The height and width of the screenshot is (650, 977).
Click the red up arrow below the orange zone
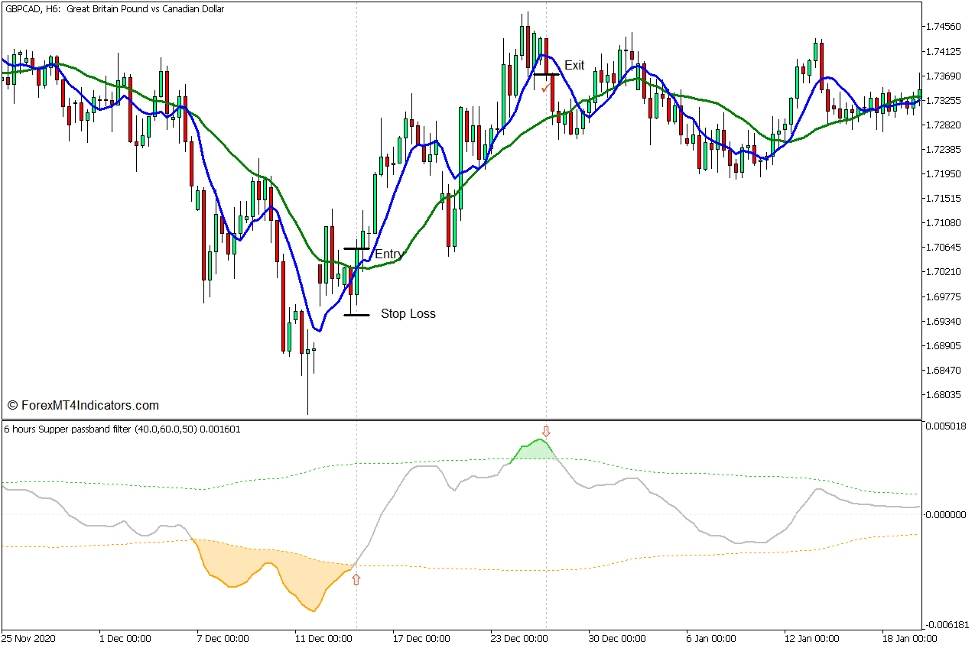pos(357,581)
